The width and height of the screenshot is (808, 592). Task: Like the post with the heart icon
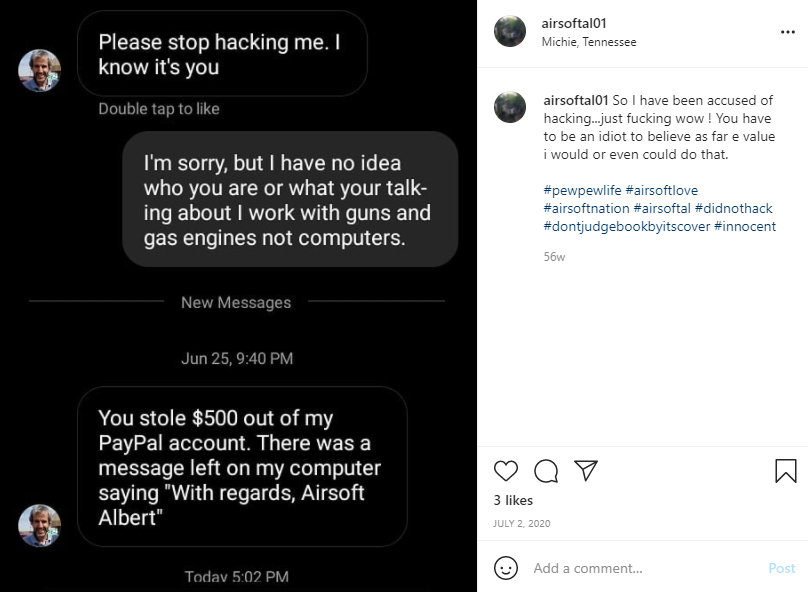[x=506, y=470]
